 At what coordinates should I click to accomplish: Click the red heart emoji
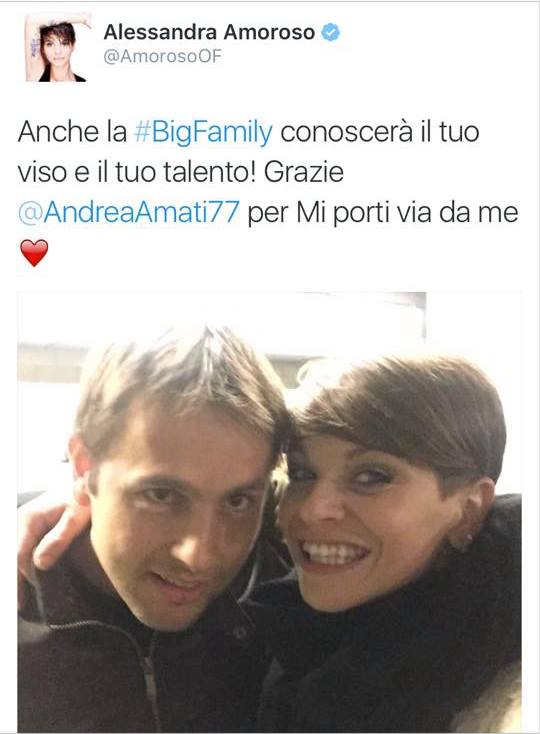(x=34, y=253)
